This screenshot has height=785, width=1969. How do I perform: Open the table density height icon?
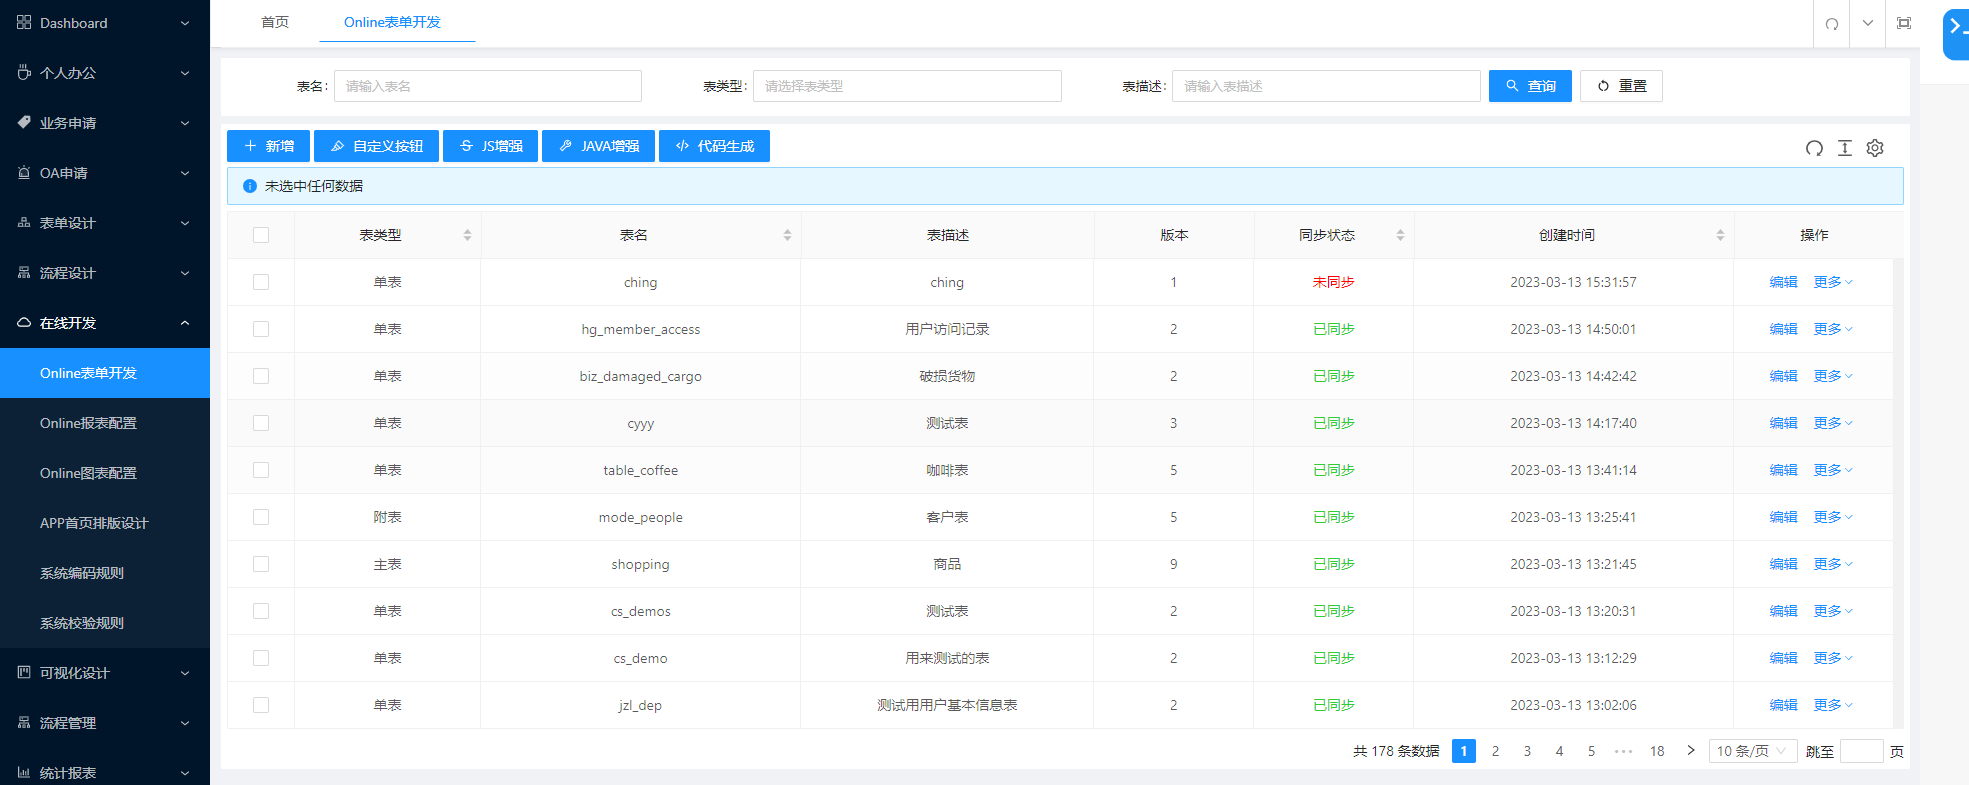tap(1845, 148)
